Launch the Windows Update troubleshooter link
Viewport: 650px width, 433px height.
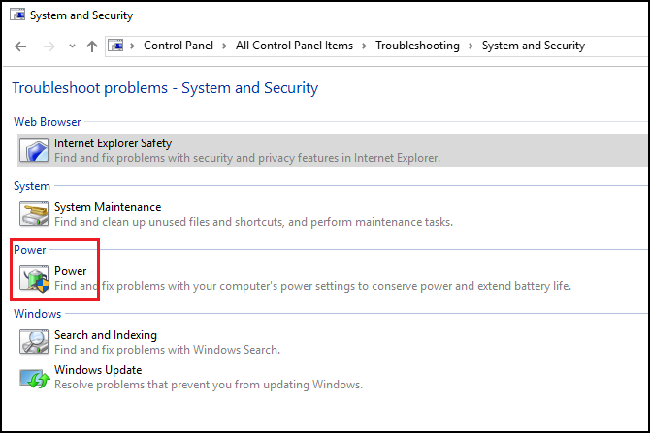pos(98,370)
